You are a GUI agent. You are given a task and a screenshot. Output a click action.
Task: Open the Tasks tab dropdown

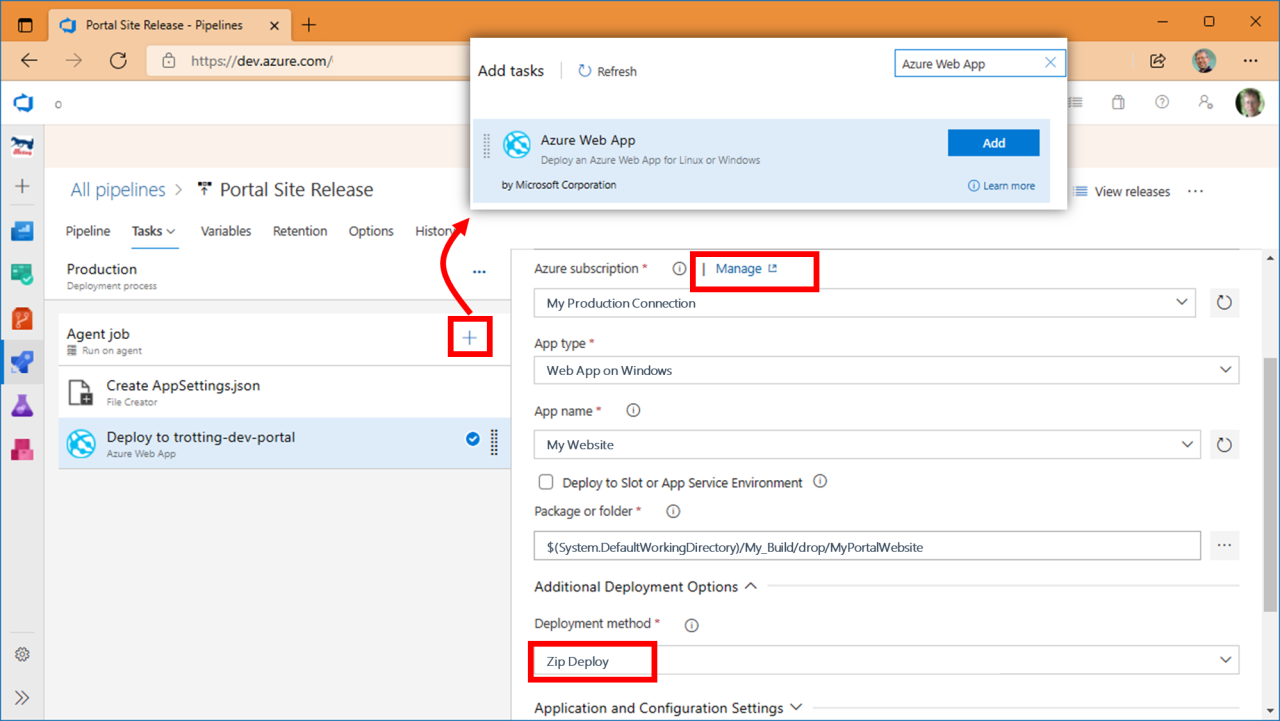click(154, 231)
